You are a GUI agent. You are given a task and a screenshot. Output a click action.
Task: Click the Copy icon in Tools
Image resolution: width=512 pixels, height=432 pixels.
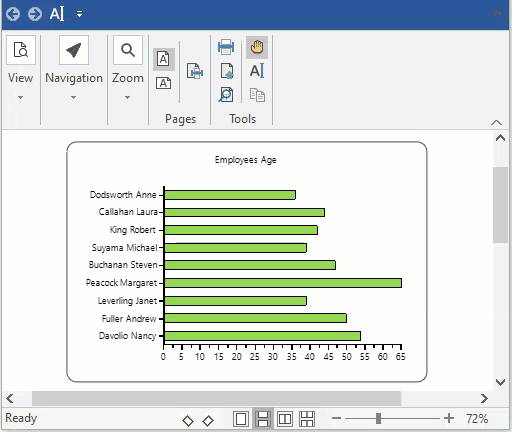[257, 95]
